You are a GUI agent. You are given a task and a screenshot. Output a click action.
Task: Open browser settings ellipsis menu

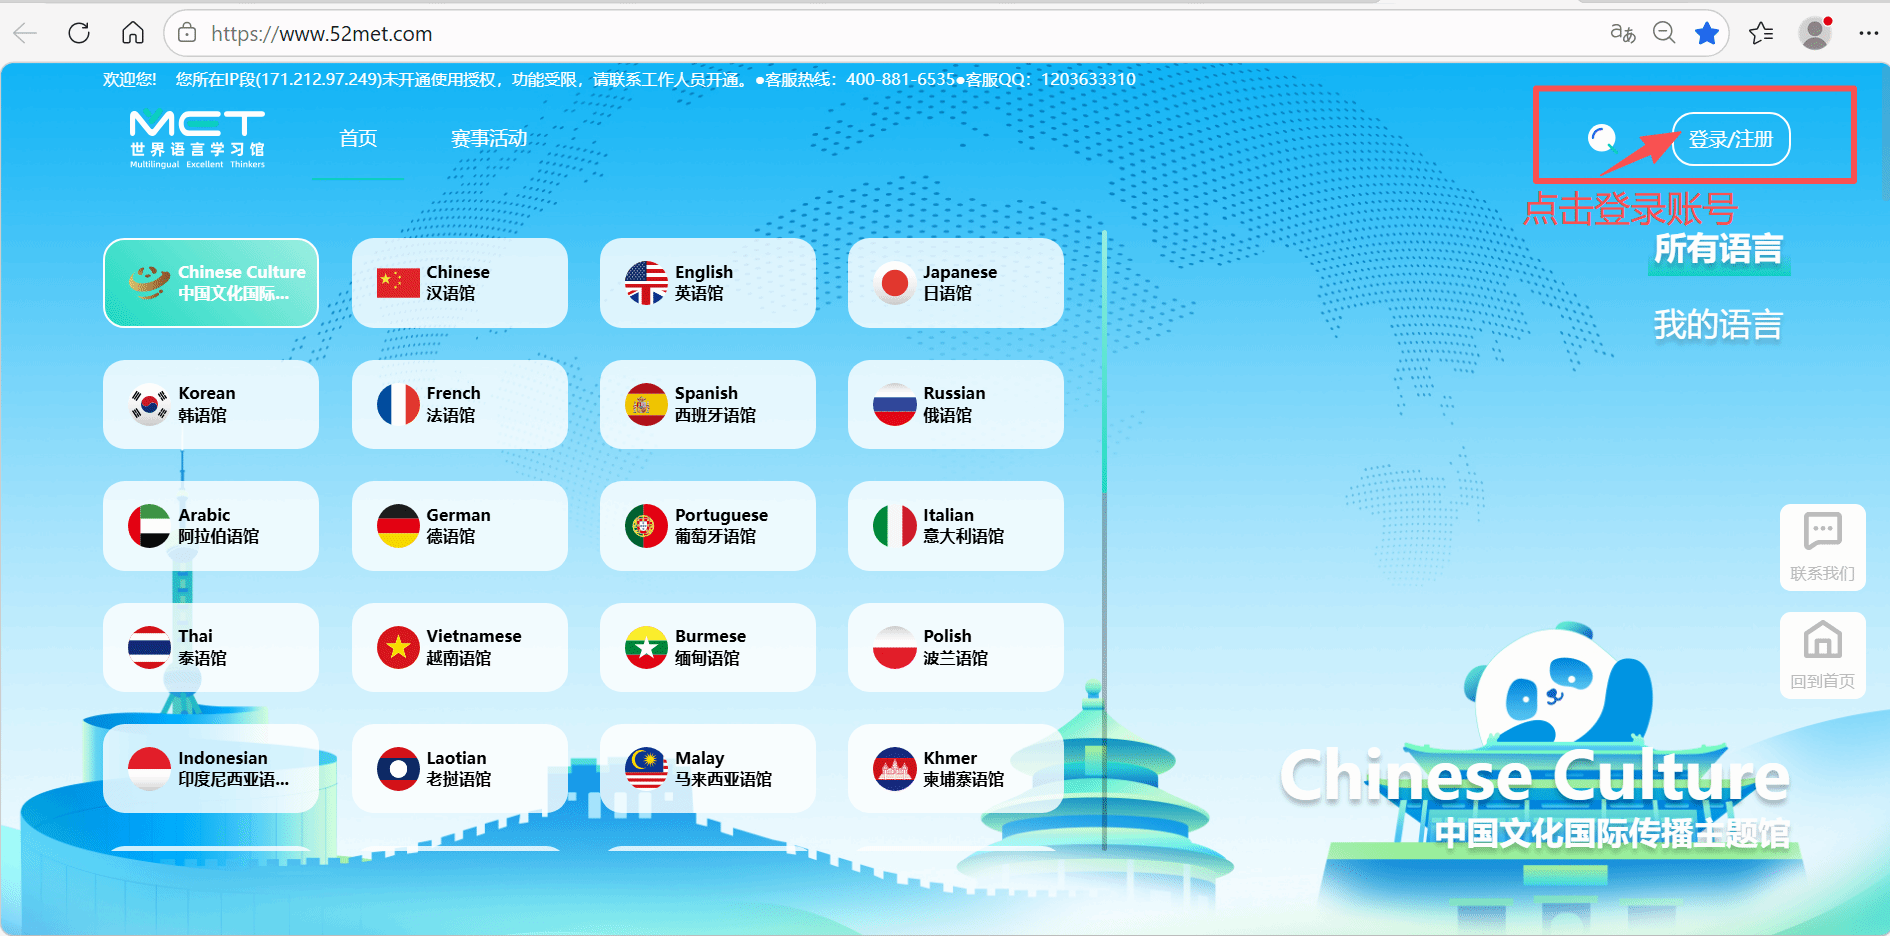(1868, 33)
